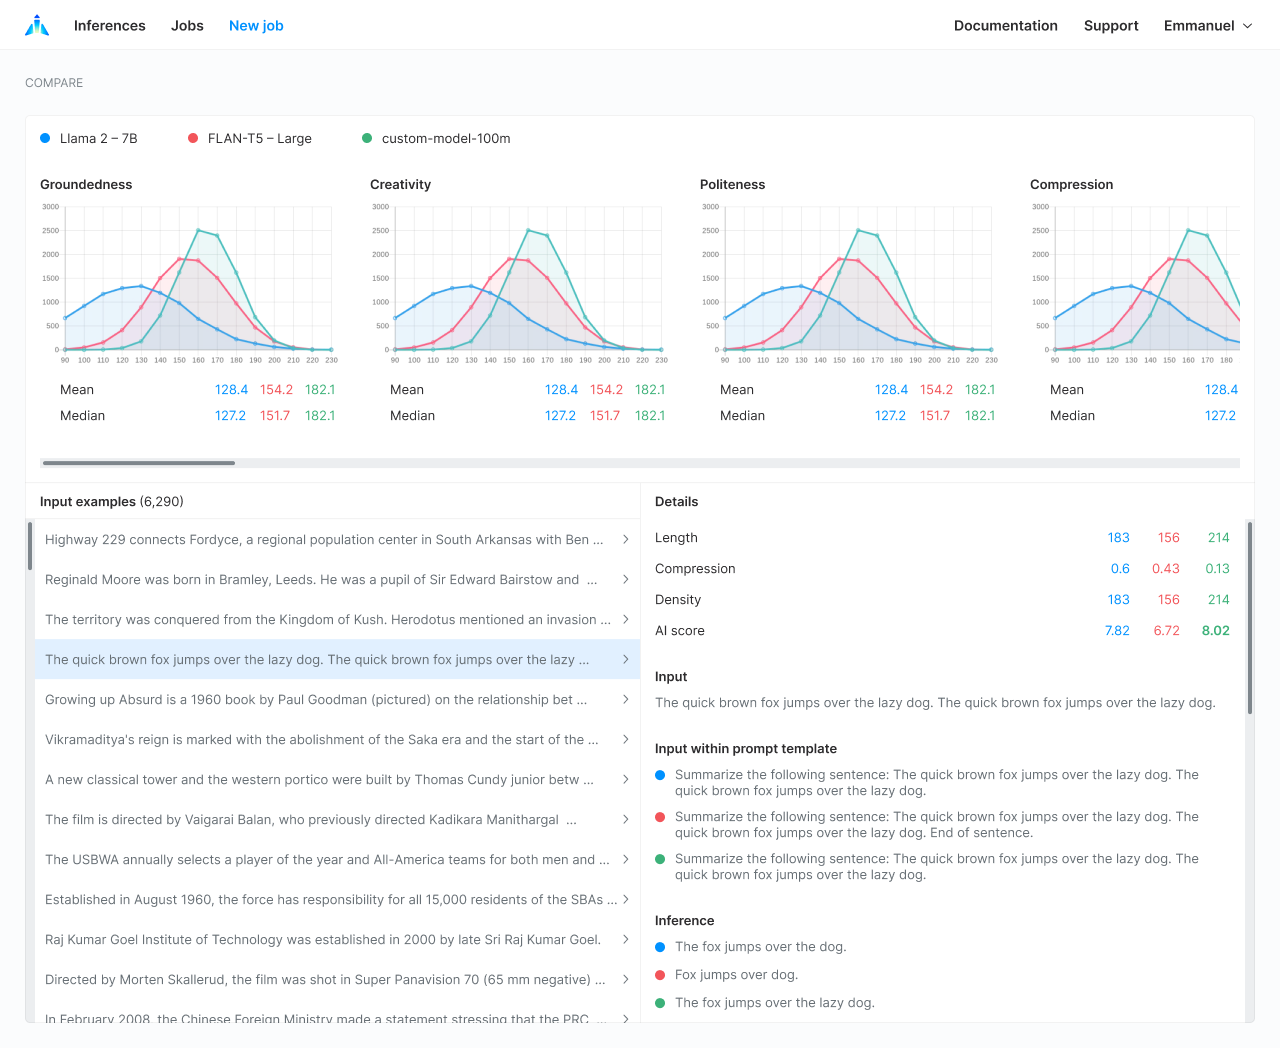Click the custom-model-100m legend dot

(x=367, y=138)
